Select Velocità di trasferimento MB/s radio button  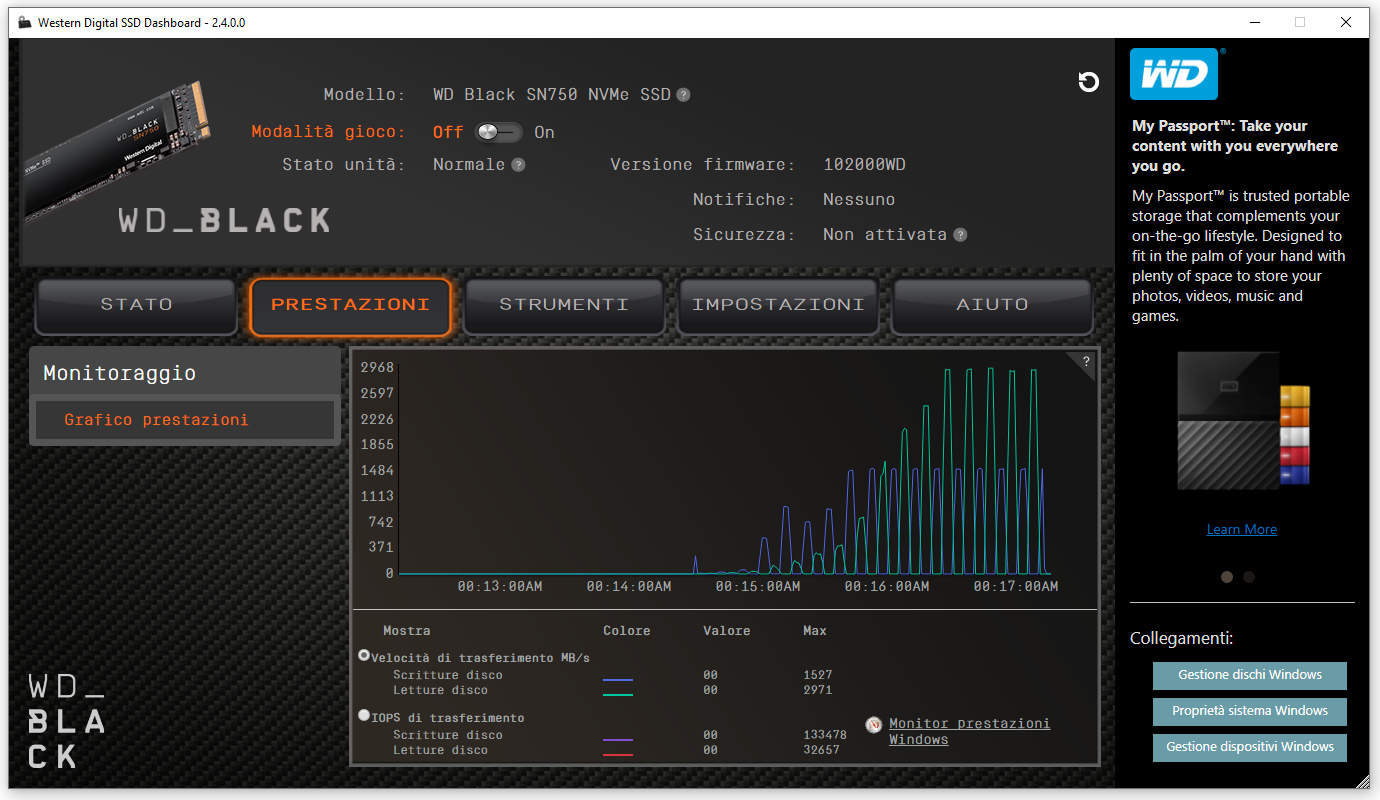364,655
